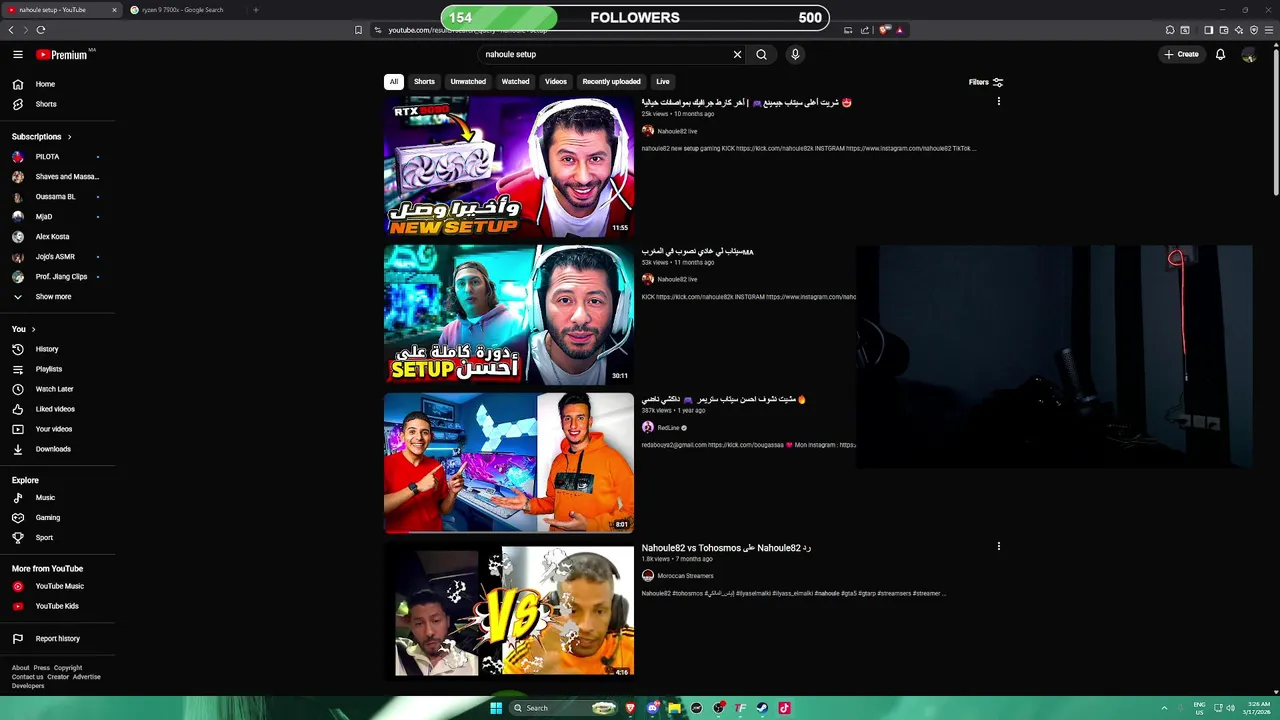Expand the Subscriptions section chevron

69,137
